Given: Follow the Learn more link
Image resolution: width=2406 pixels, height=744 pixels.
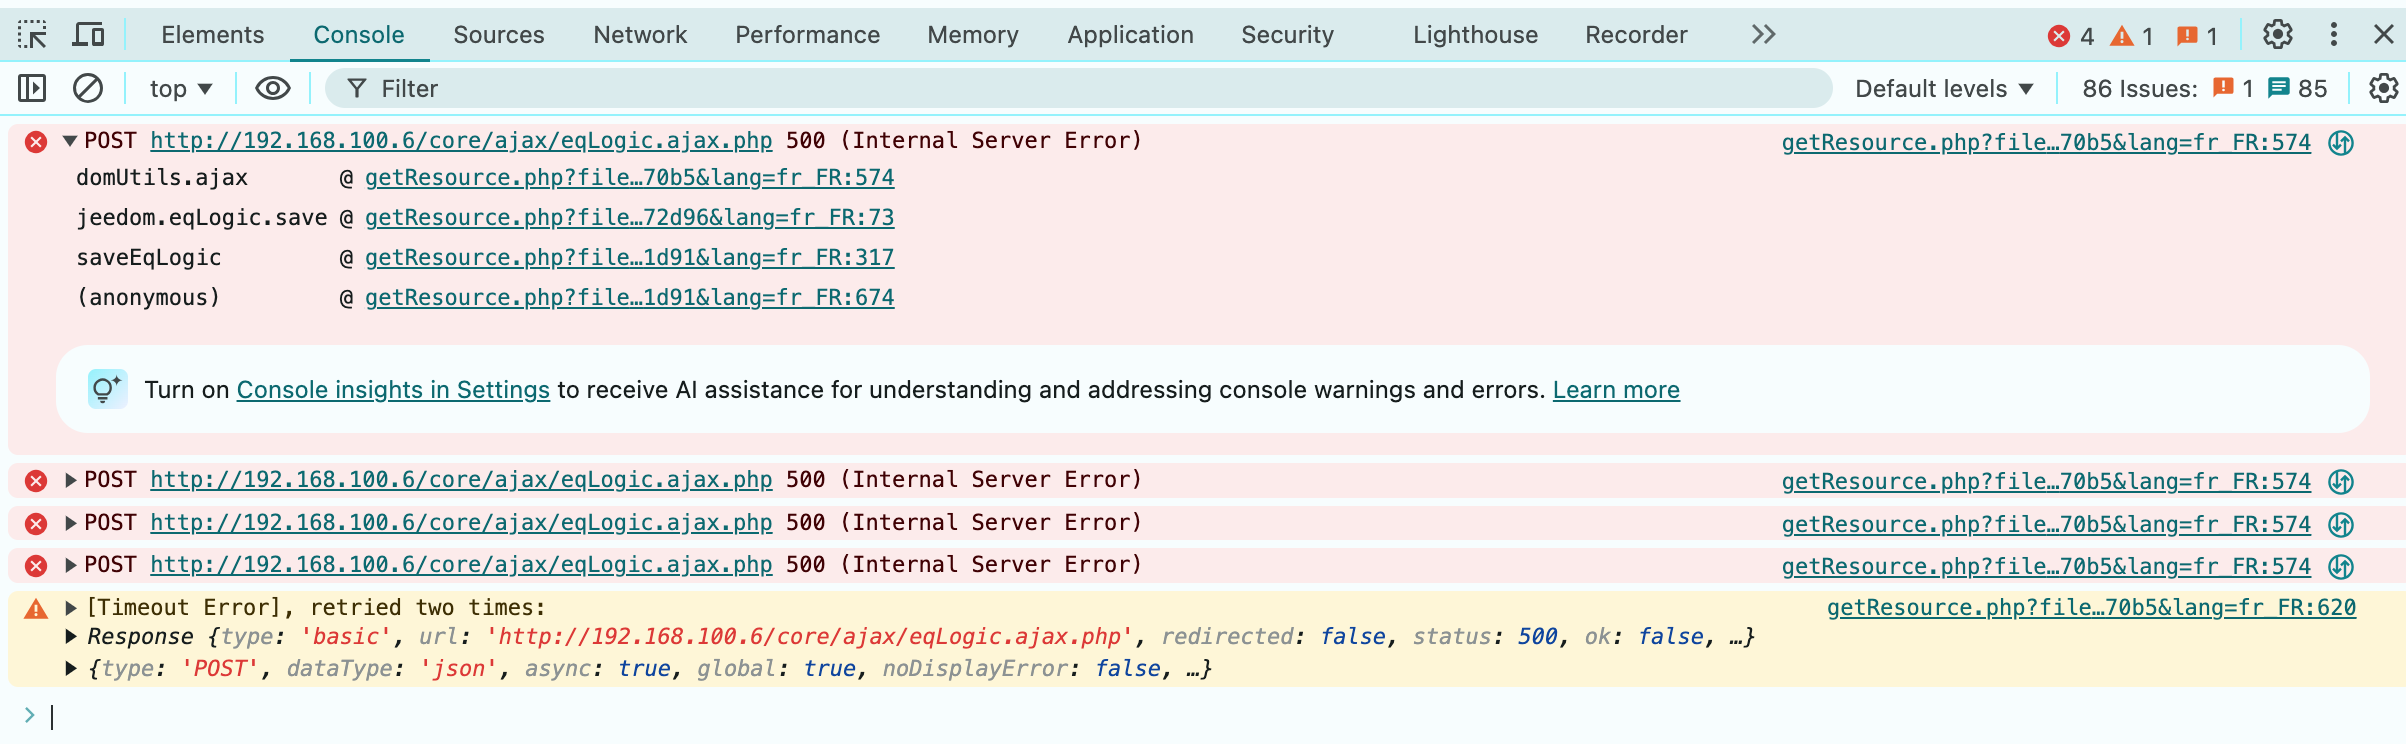Looking at the screenshot, I should click(x=1615, y=390).
